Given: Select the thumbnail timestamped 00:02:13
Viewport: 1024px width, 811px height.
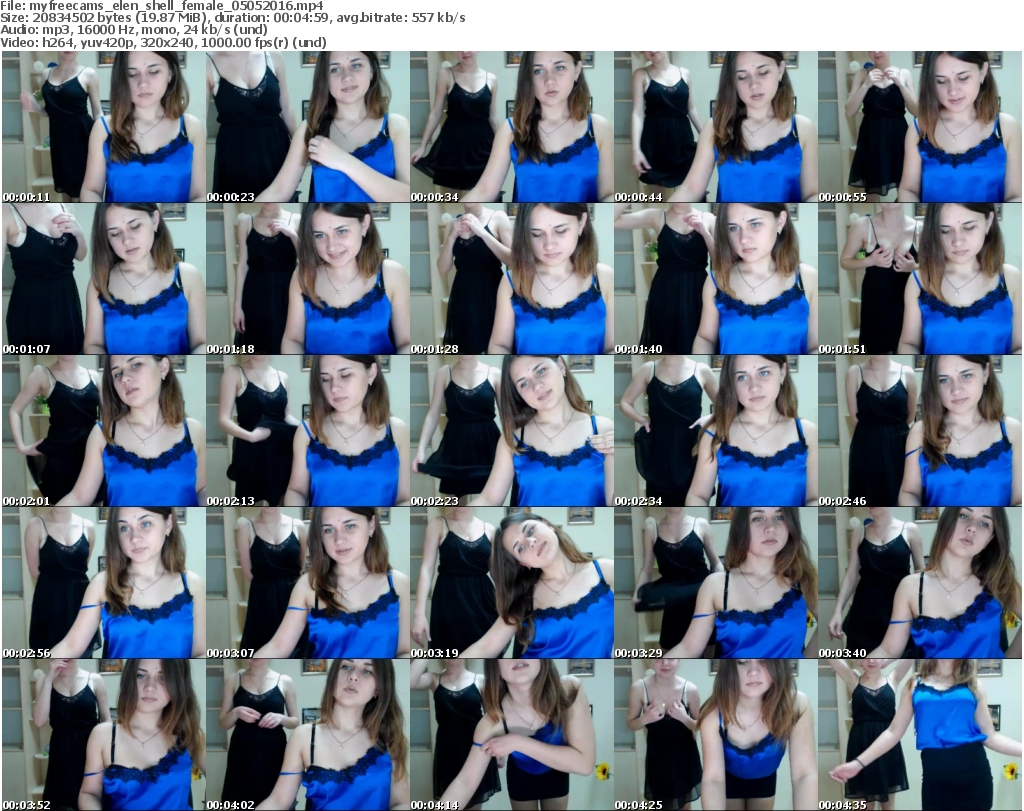Looking at the screenshot, I should click(x=308, y=431).
